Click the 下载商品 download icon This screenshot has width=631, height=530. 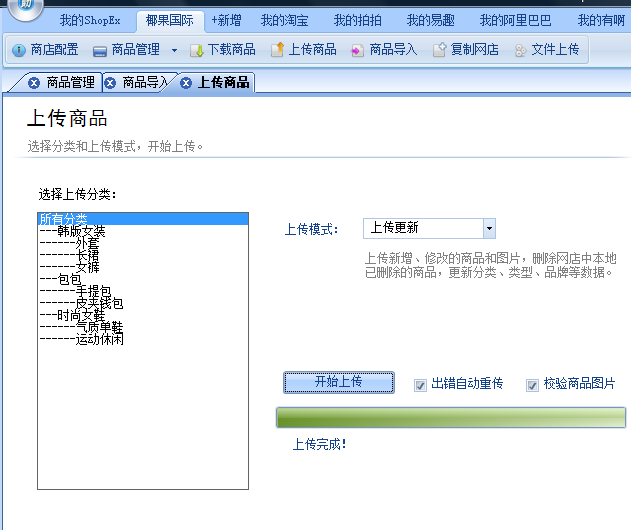point(197,50)
